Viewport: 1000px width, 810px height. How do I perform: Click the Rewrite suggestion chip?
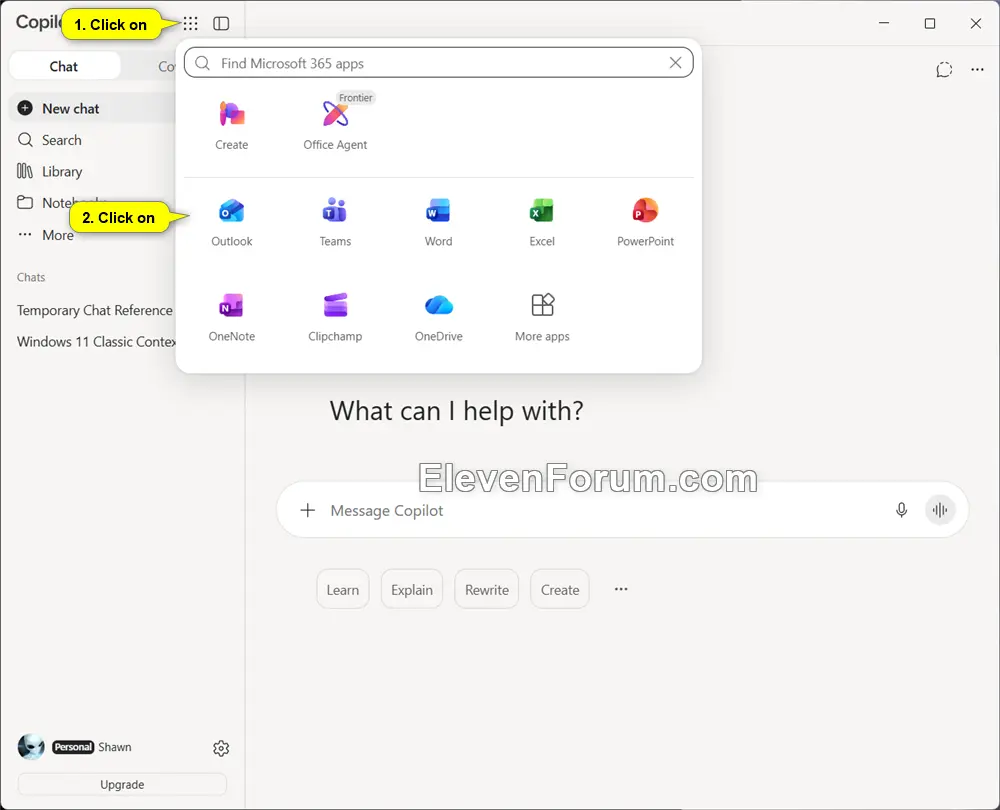[487, 589]
